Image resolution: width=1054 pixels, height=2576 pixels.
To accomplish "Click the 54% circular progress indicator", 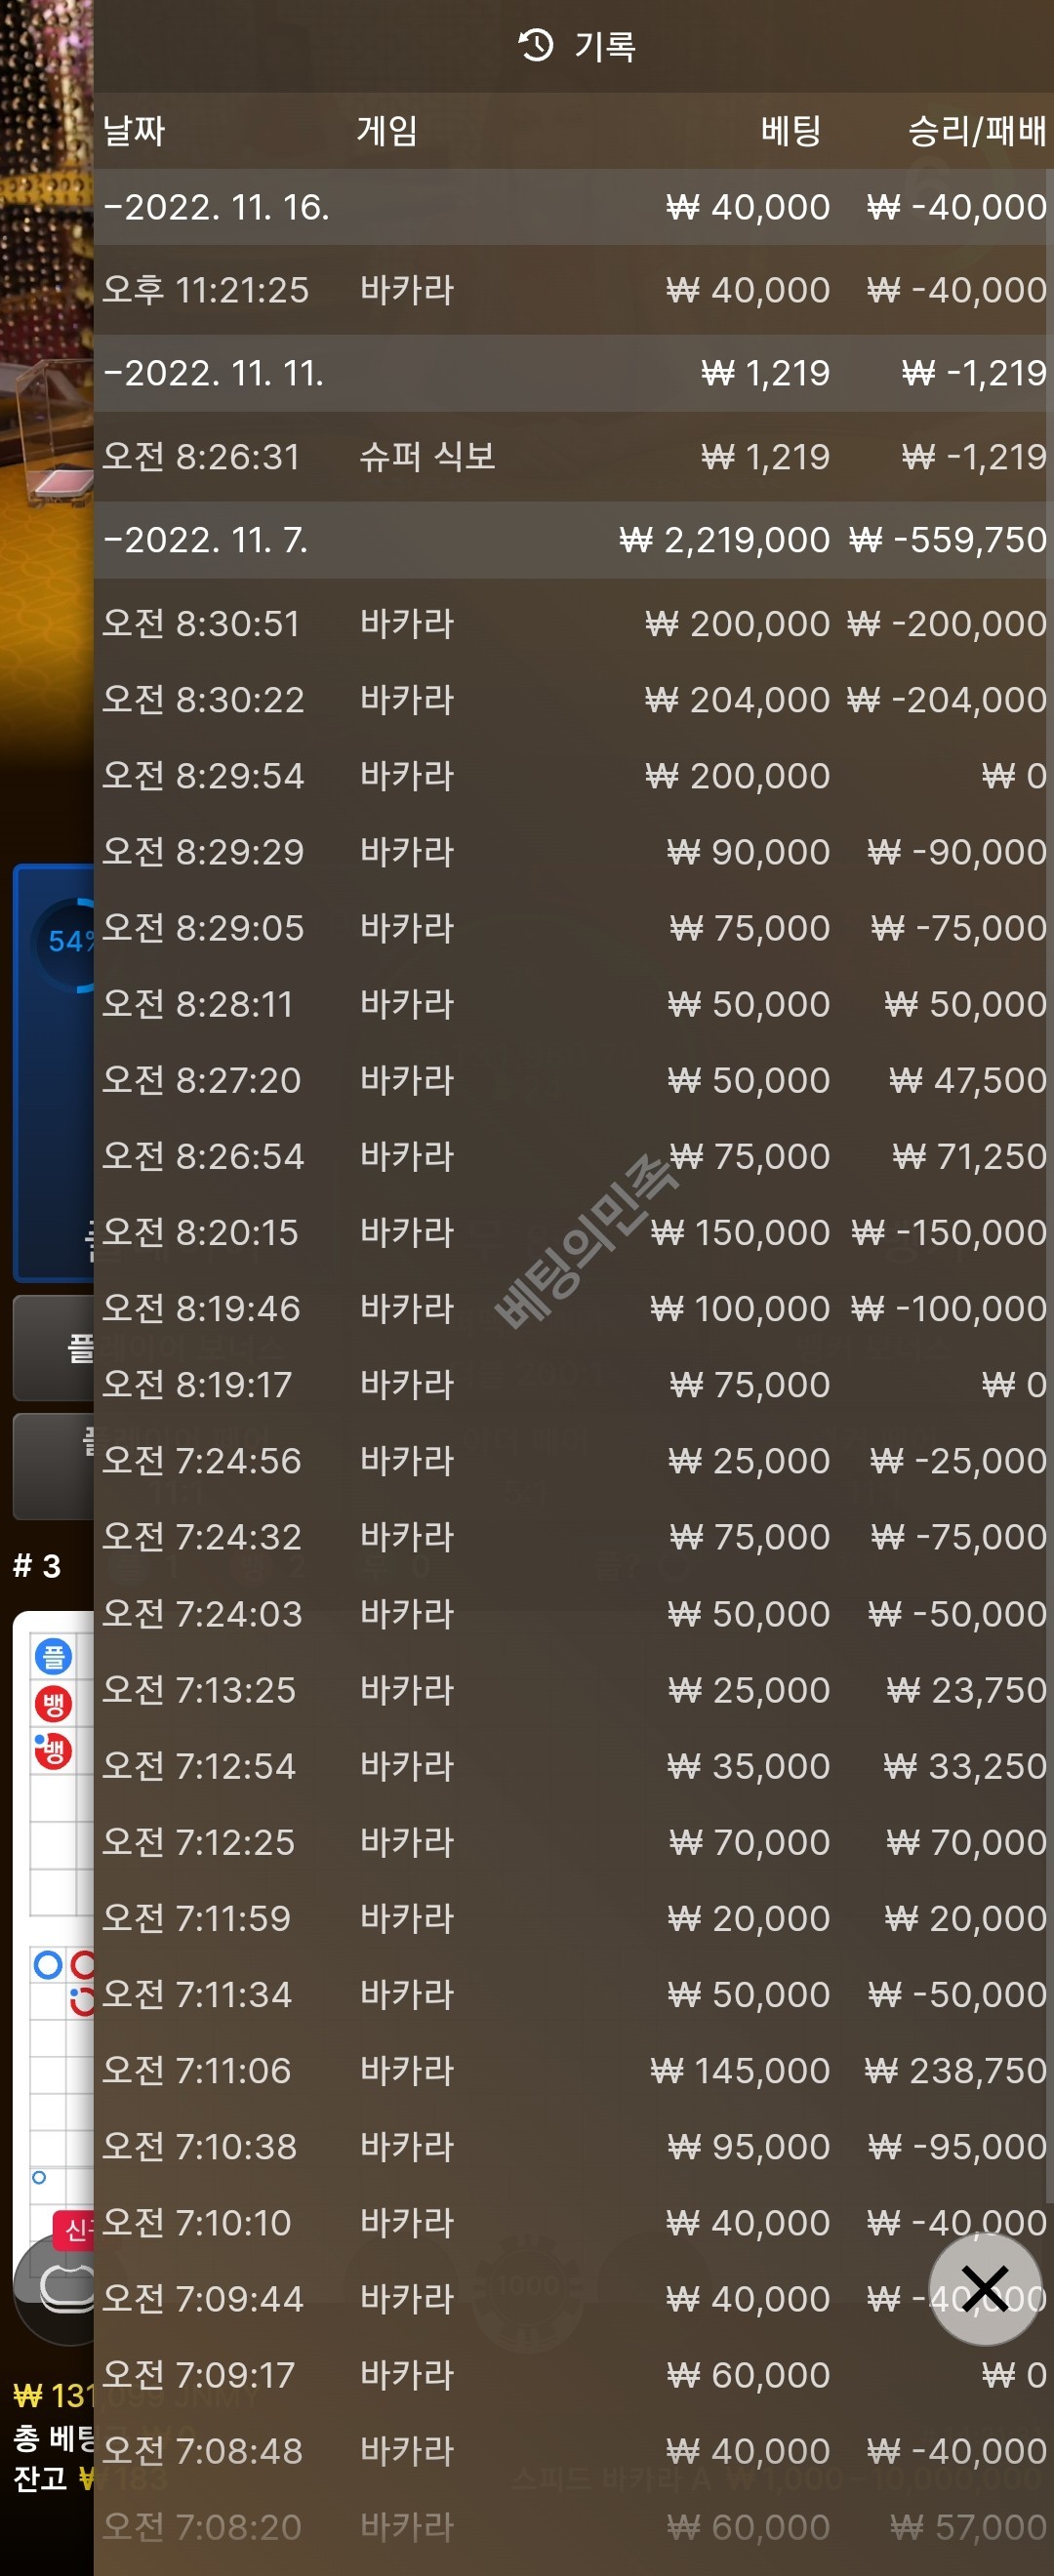I will (65, 941).
